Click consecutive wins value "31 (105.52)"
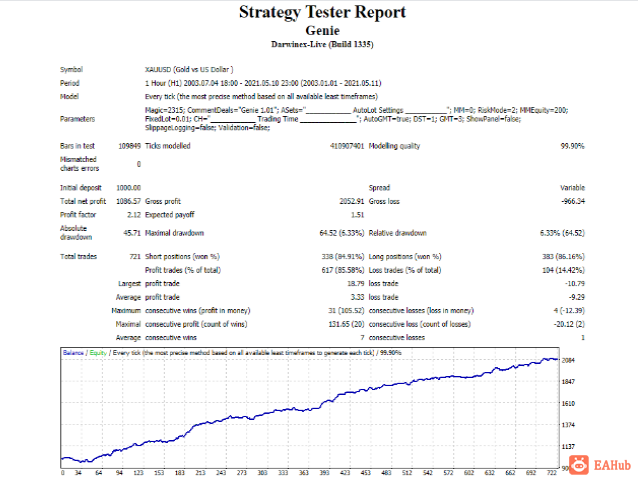Screen dimensions: 640x480 click(x=346, y=311)
